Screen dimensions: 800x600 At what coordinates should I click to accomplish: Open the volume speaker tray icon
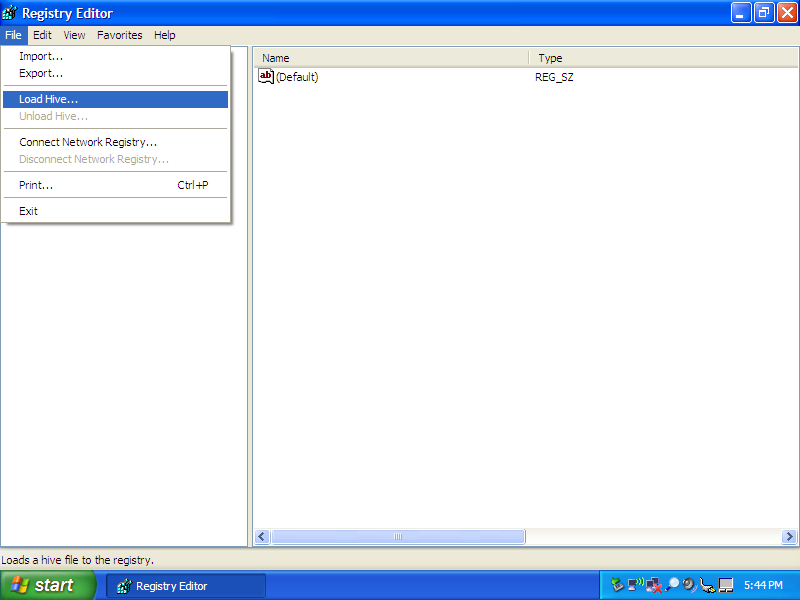[689, 585]
